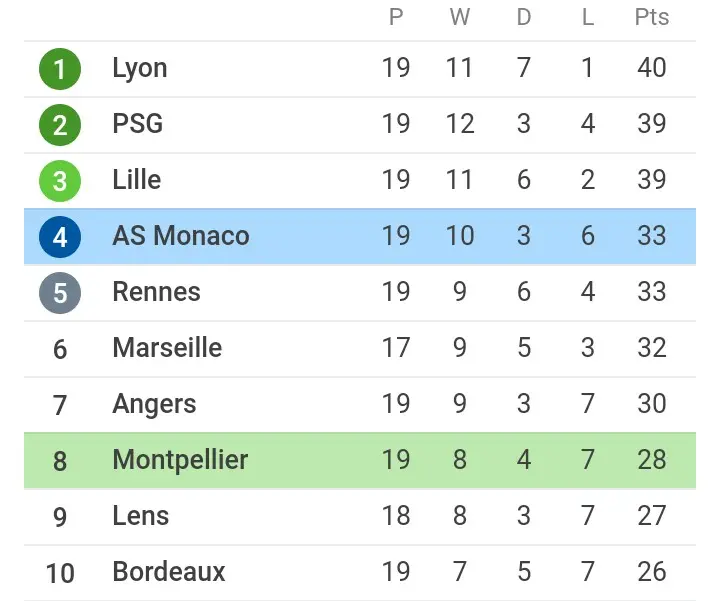Open the PSG team entry
The height and width of the screenshot is (601, 720).
point(138,124)
